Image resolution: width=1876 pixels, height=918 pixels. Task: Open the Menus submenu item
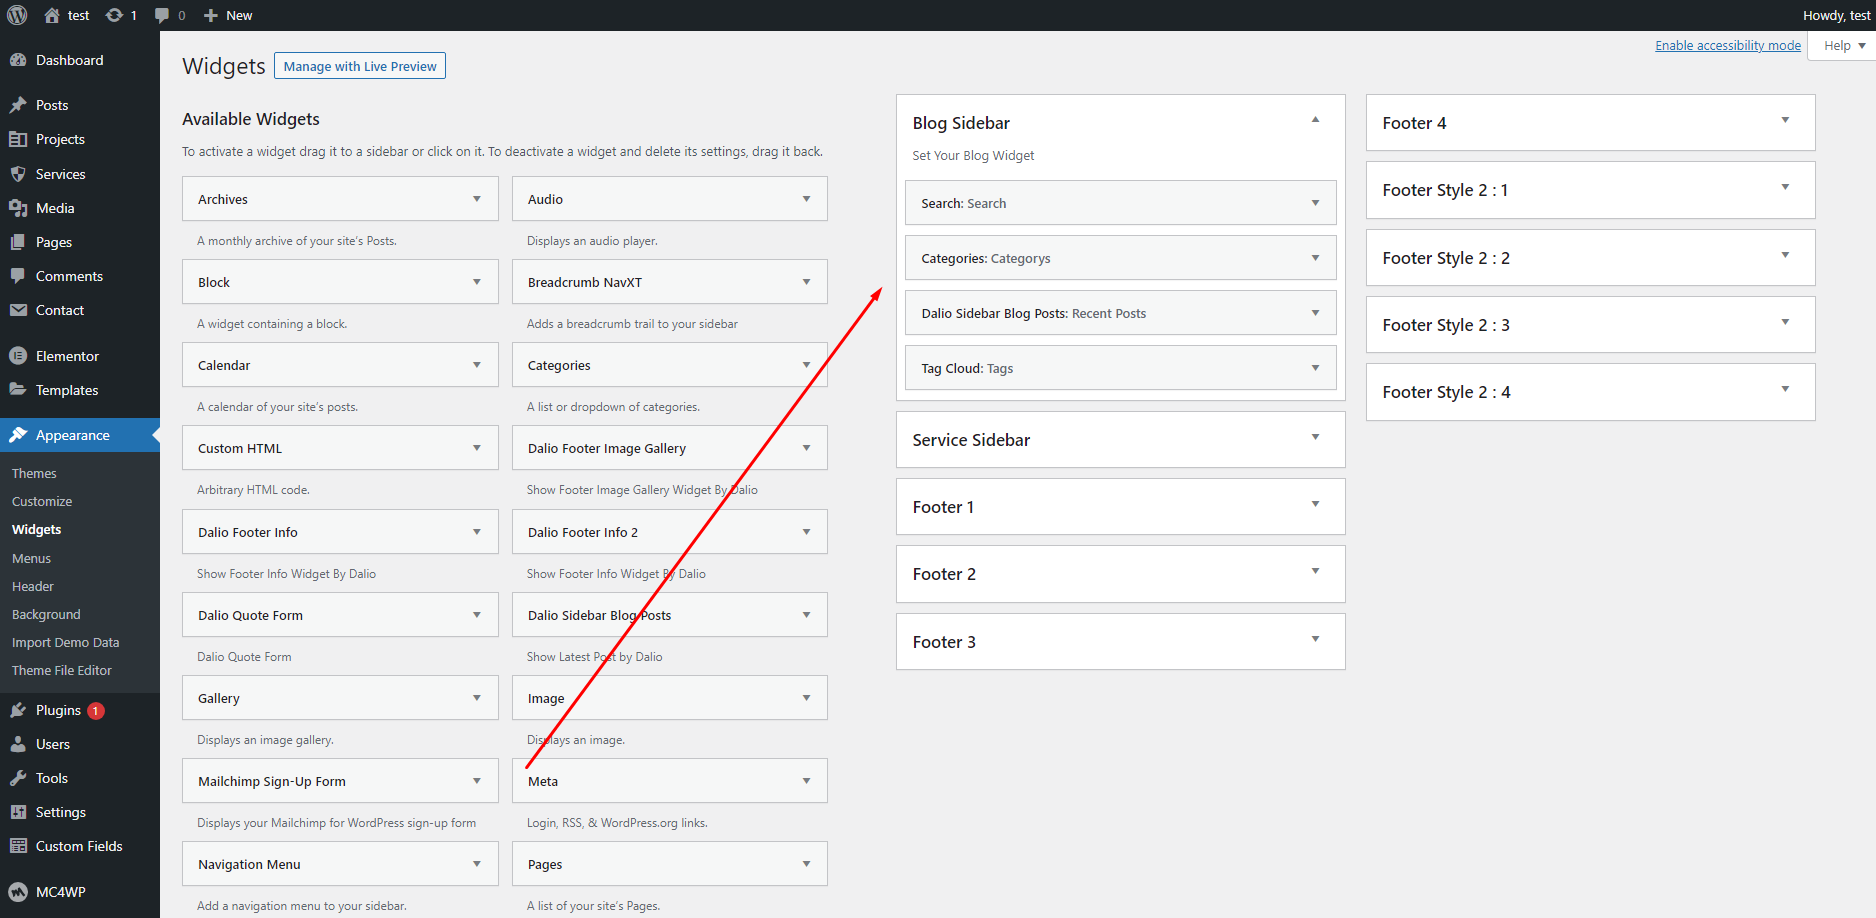coord(31,558)
